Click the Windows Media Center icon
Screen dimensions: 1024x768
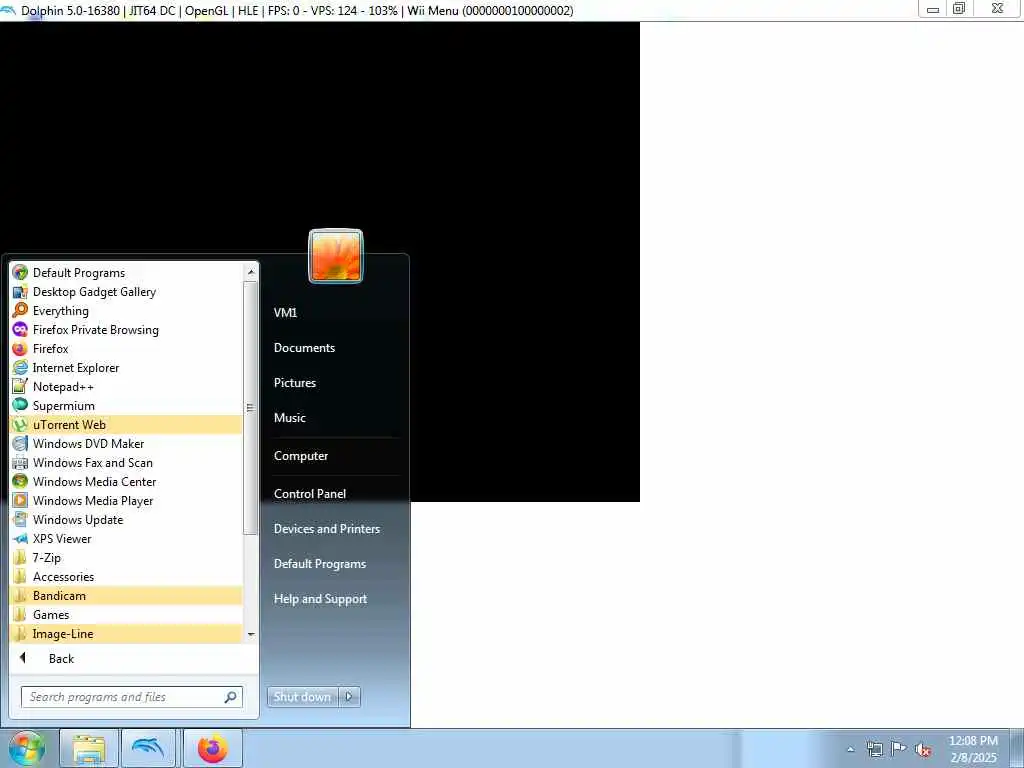click(x=20, y=481)
